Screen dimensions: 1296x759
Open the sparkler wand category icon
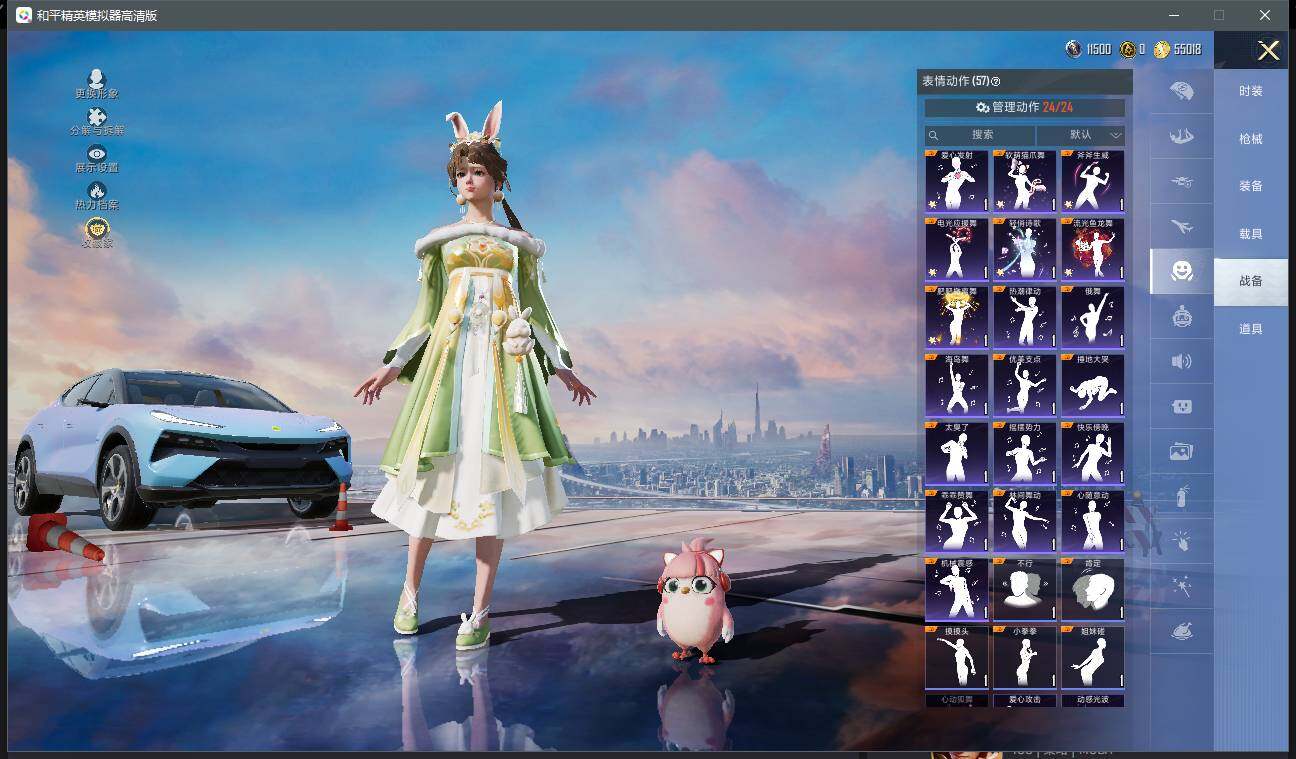coord(1182,587)
